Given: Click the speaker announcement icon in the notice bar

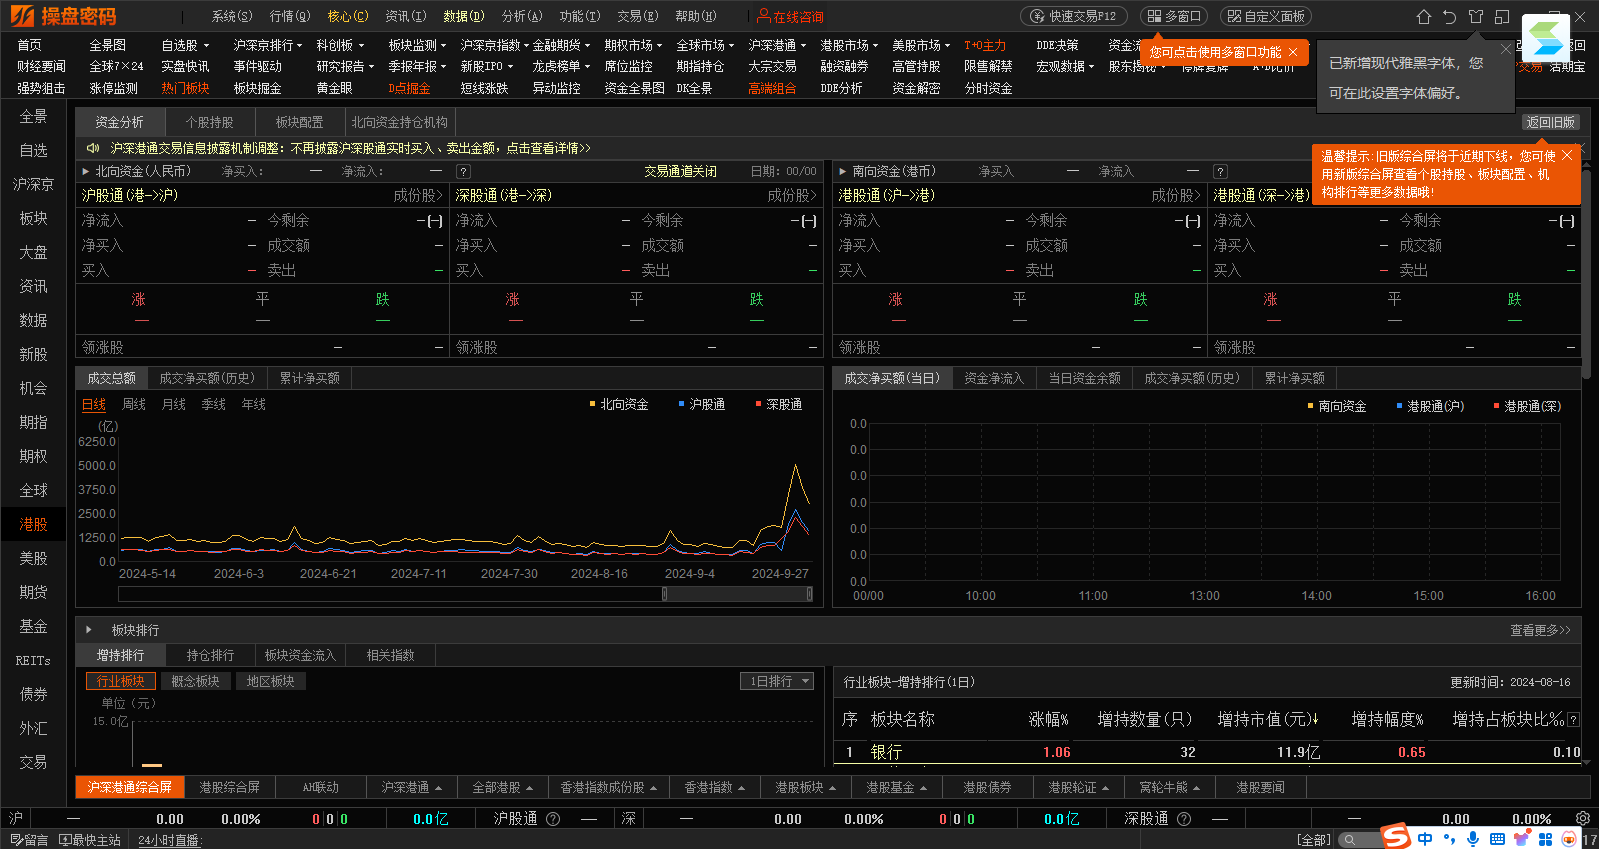Looking at the screenshot, I should (93, 148).
